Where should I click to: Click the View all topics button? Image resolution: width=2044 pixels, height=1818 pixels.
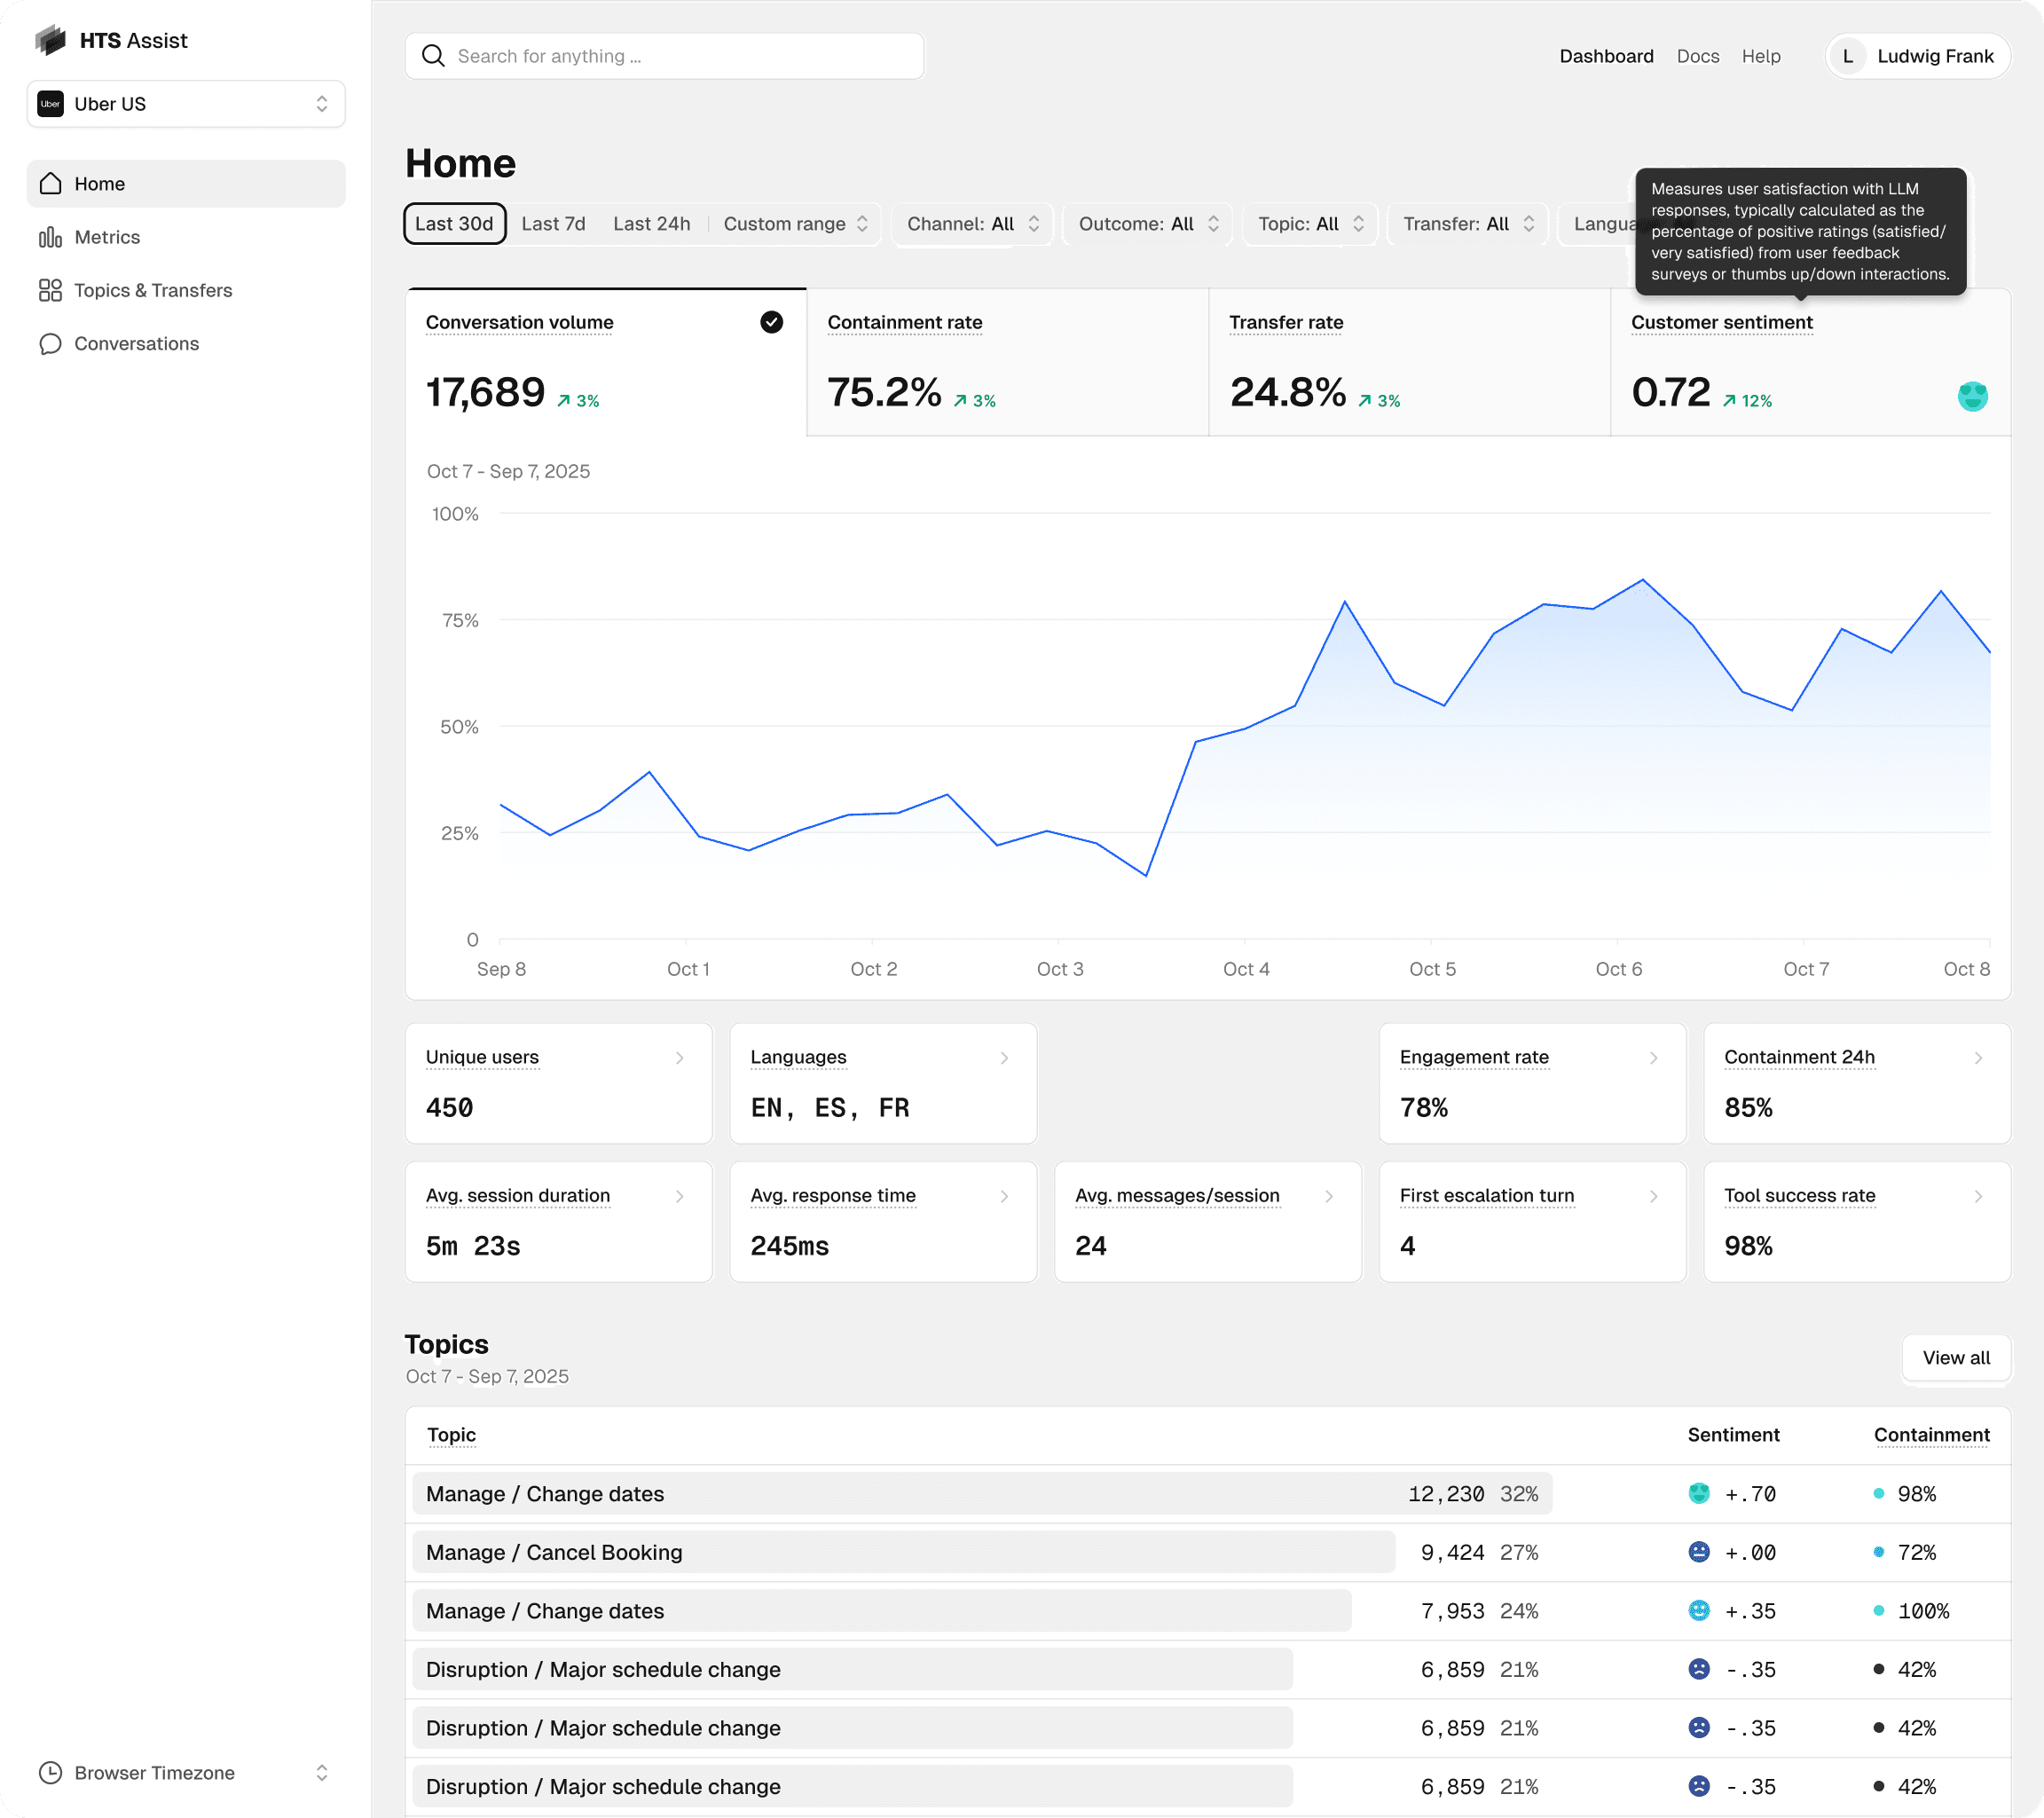(x=1955, y=1357)
